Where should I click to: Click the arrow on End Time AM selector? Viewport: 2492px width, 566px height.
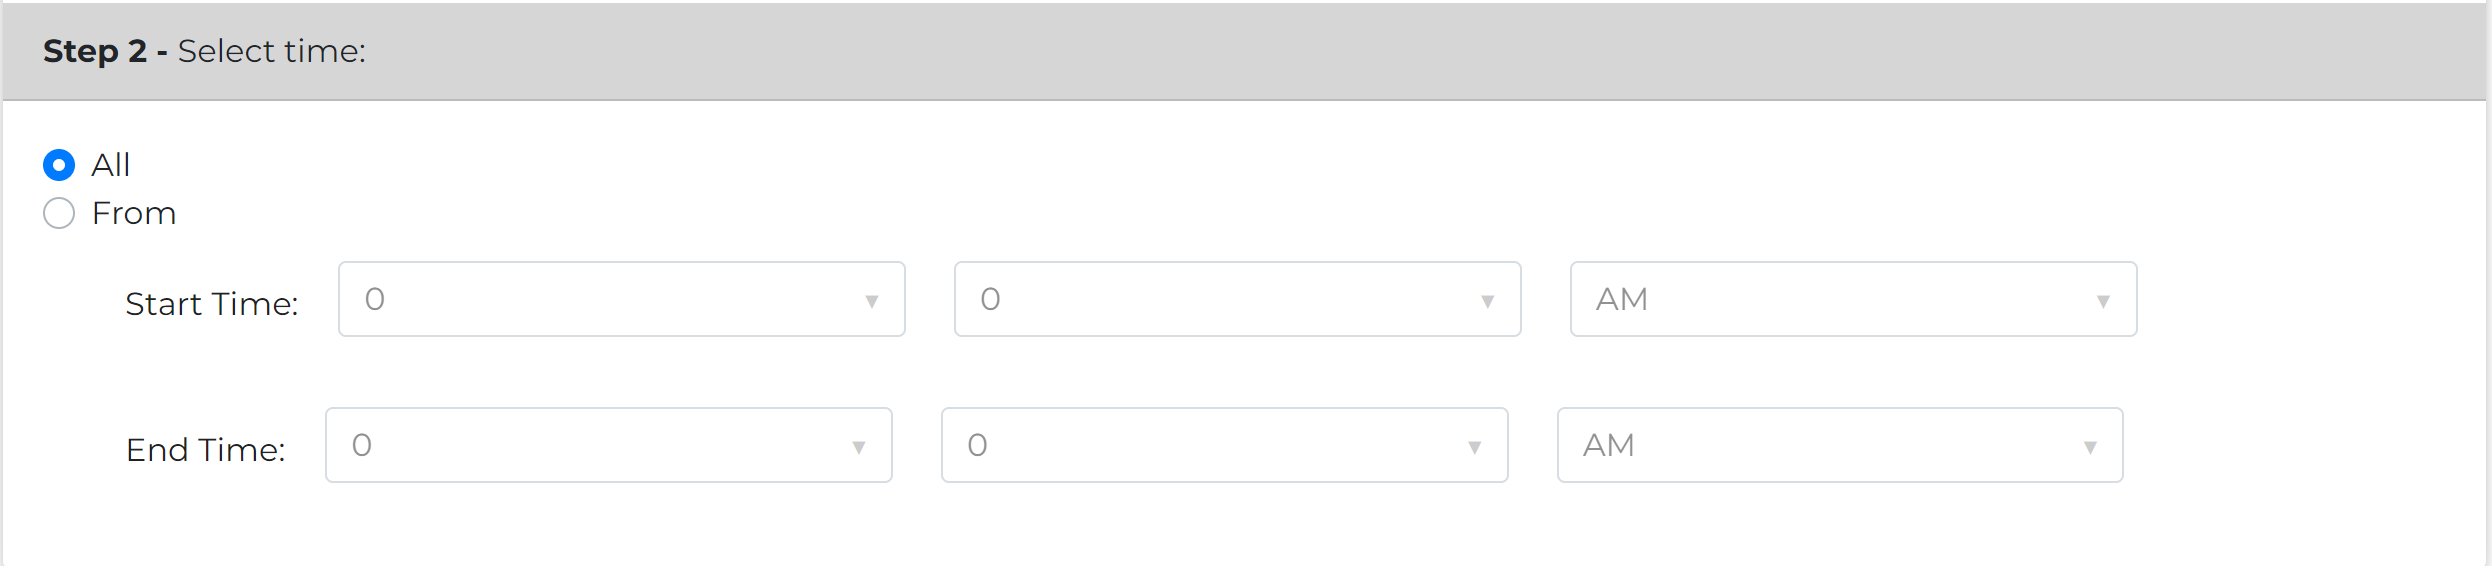(x=2090, y=447)
